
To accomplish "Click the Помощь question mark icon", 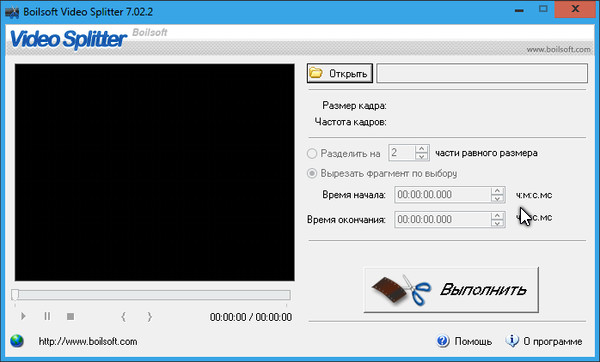I will [x=443, y=341].
